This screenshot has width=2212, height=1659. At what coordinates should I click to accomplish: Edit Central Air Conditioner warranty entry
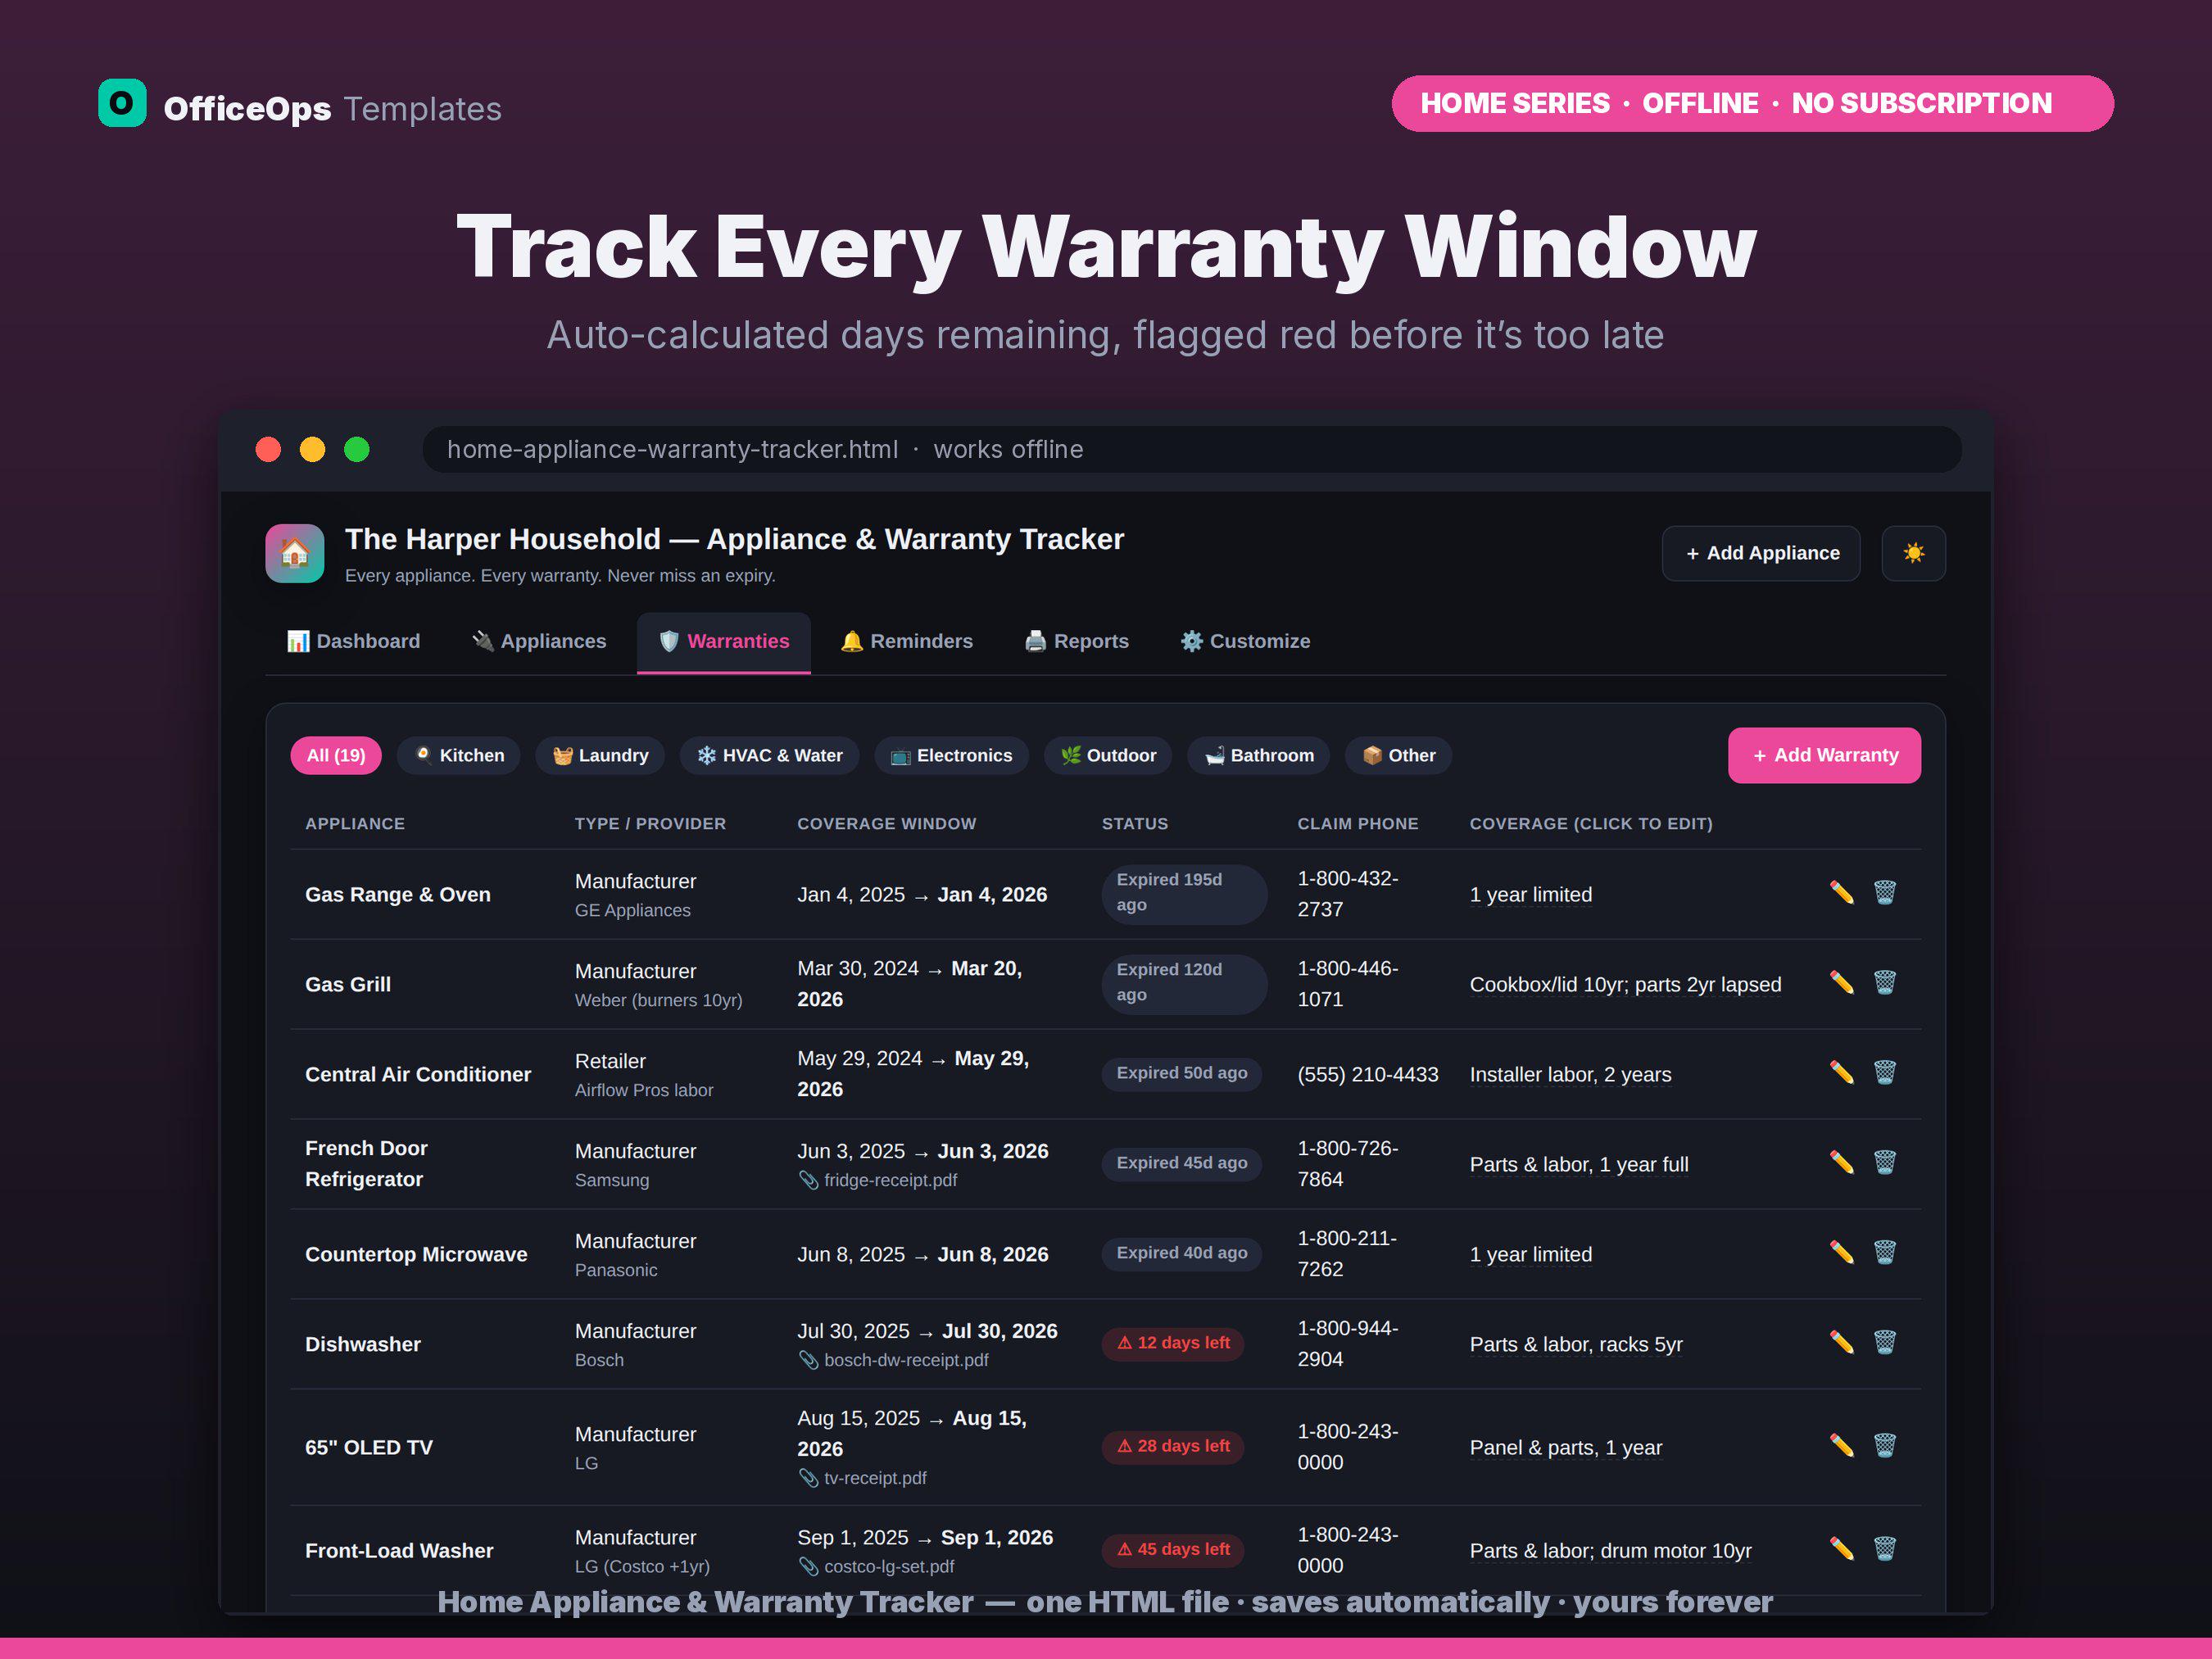tap(1841, 1073)
